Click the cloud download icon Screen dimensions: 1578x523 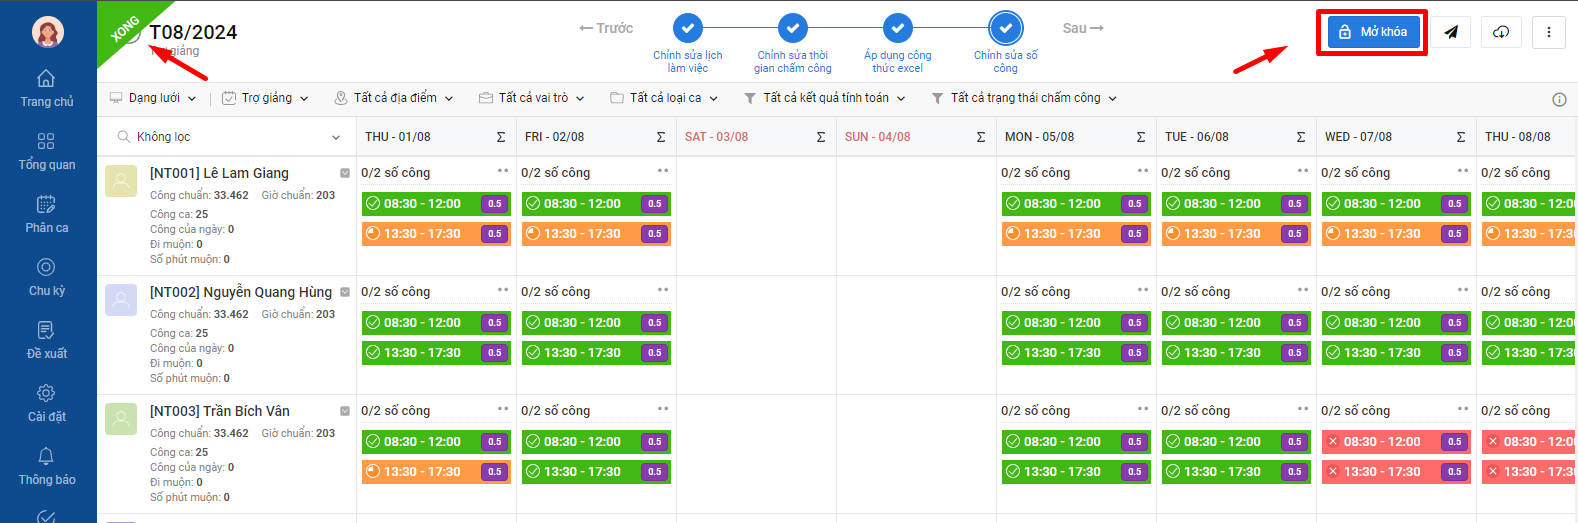pyautogui.click(x=1501, y=32)
